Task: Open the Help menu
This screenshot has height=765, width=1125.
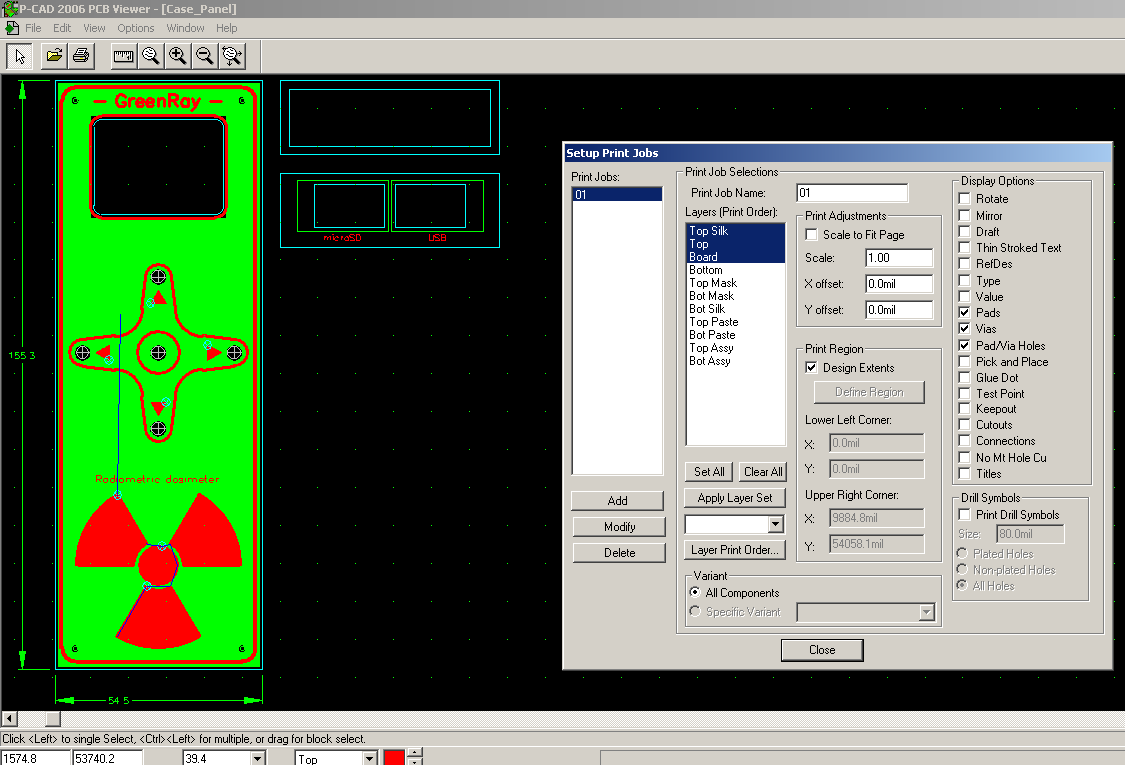Action: pos(227,28)
